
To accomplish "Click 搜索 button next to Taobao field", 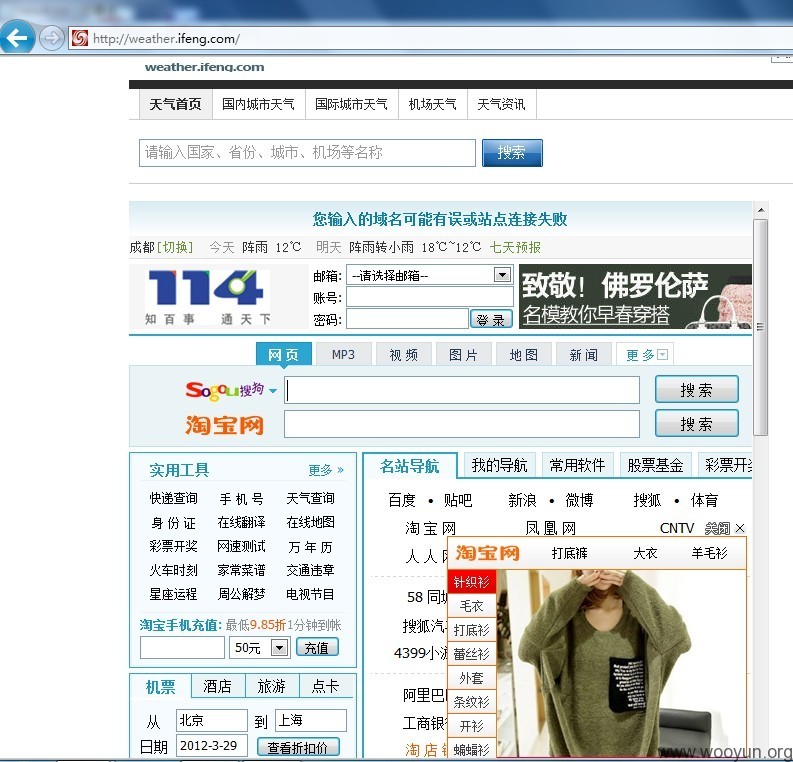I will pos(696,423).
